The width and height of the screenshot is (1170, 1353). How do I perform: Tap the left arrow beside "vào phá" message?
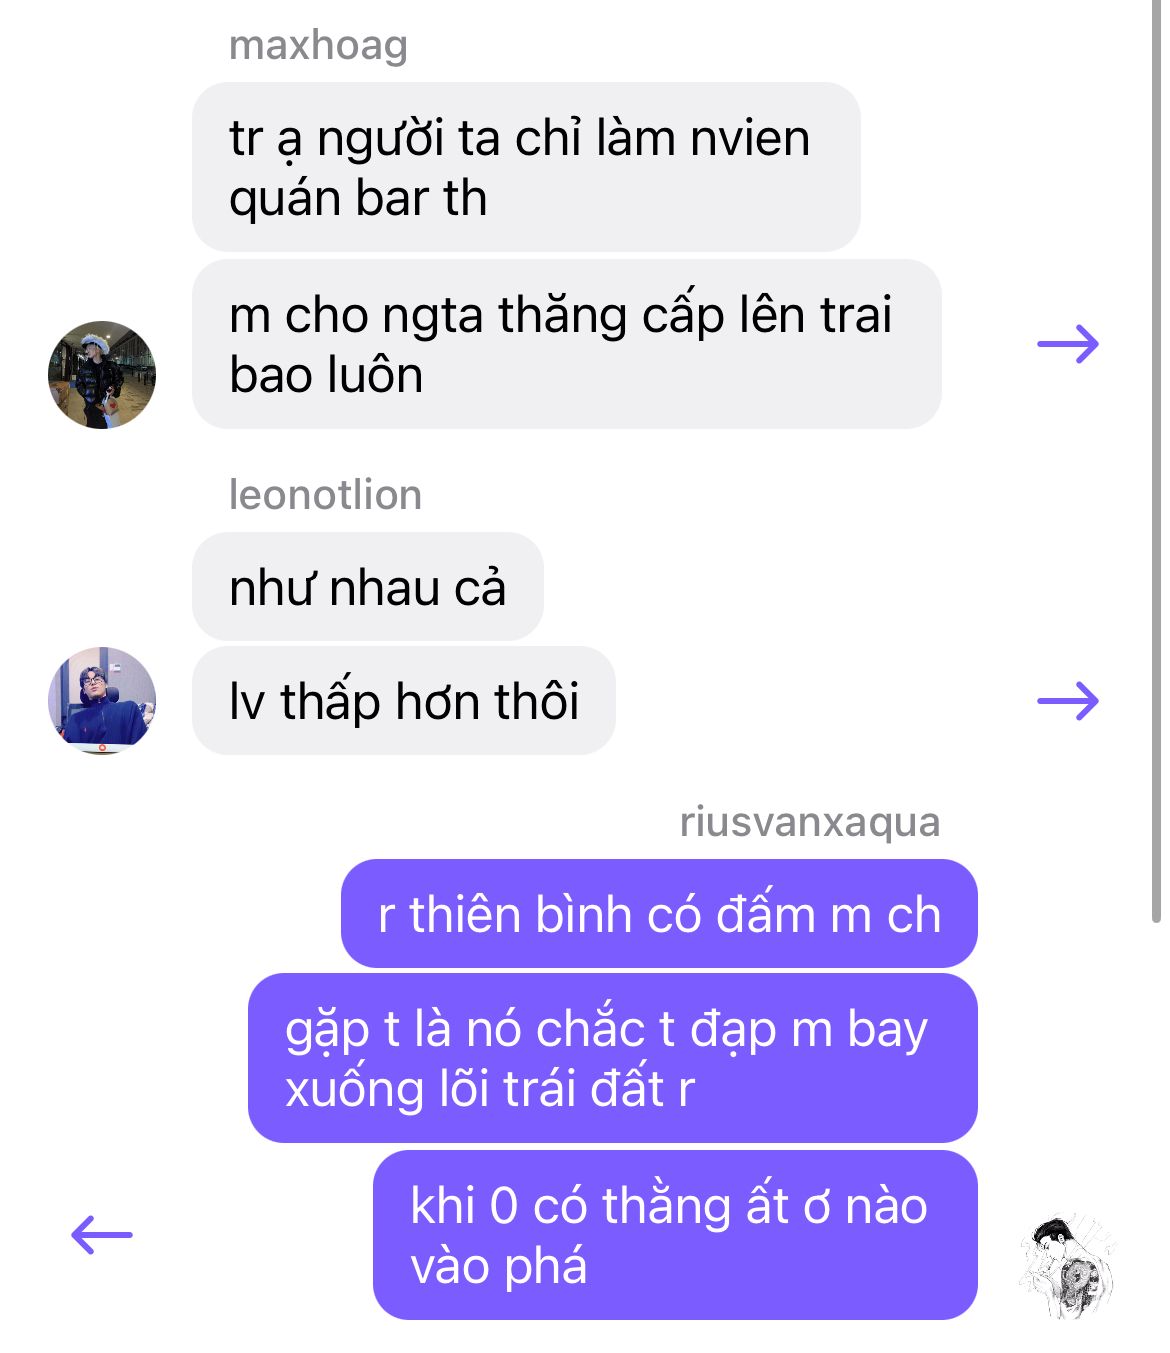coord(102,1234)
